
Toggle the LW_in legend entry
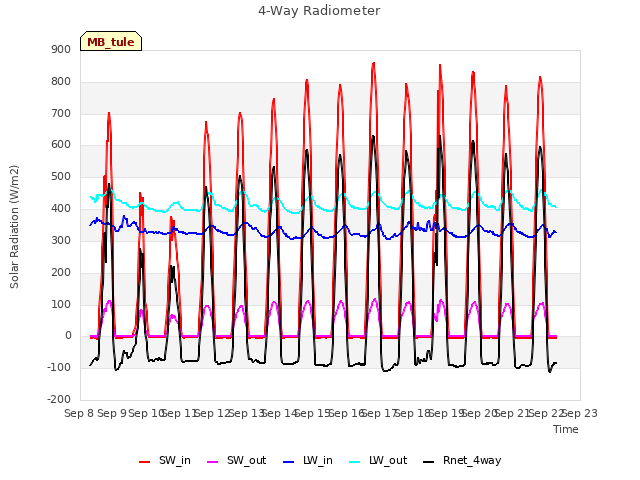pyautogui.click(x=307, y=460)
